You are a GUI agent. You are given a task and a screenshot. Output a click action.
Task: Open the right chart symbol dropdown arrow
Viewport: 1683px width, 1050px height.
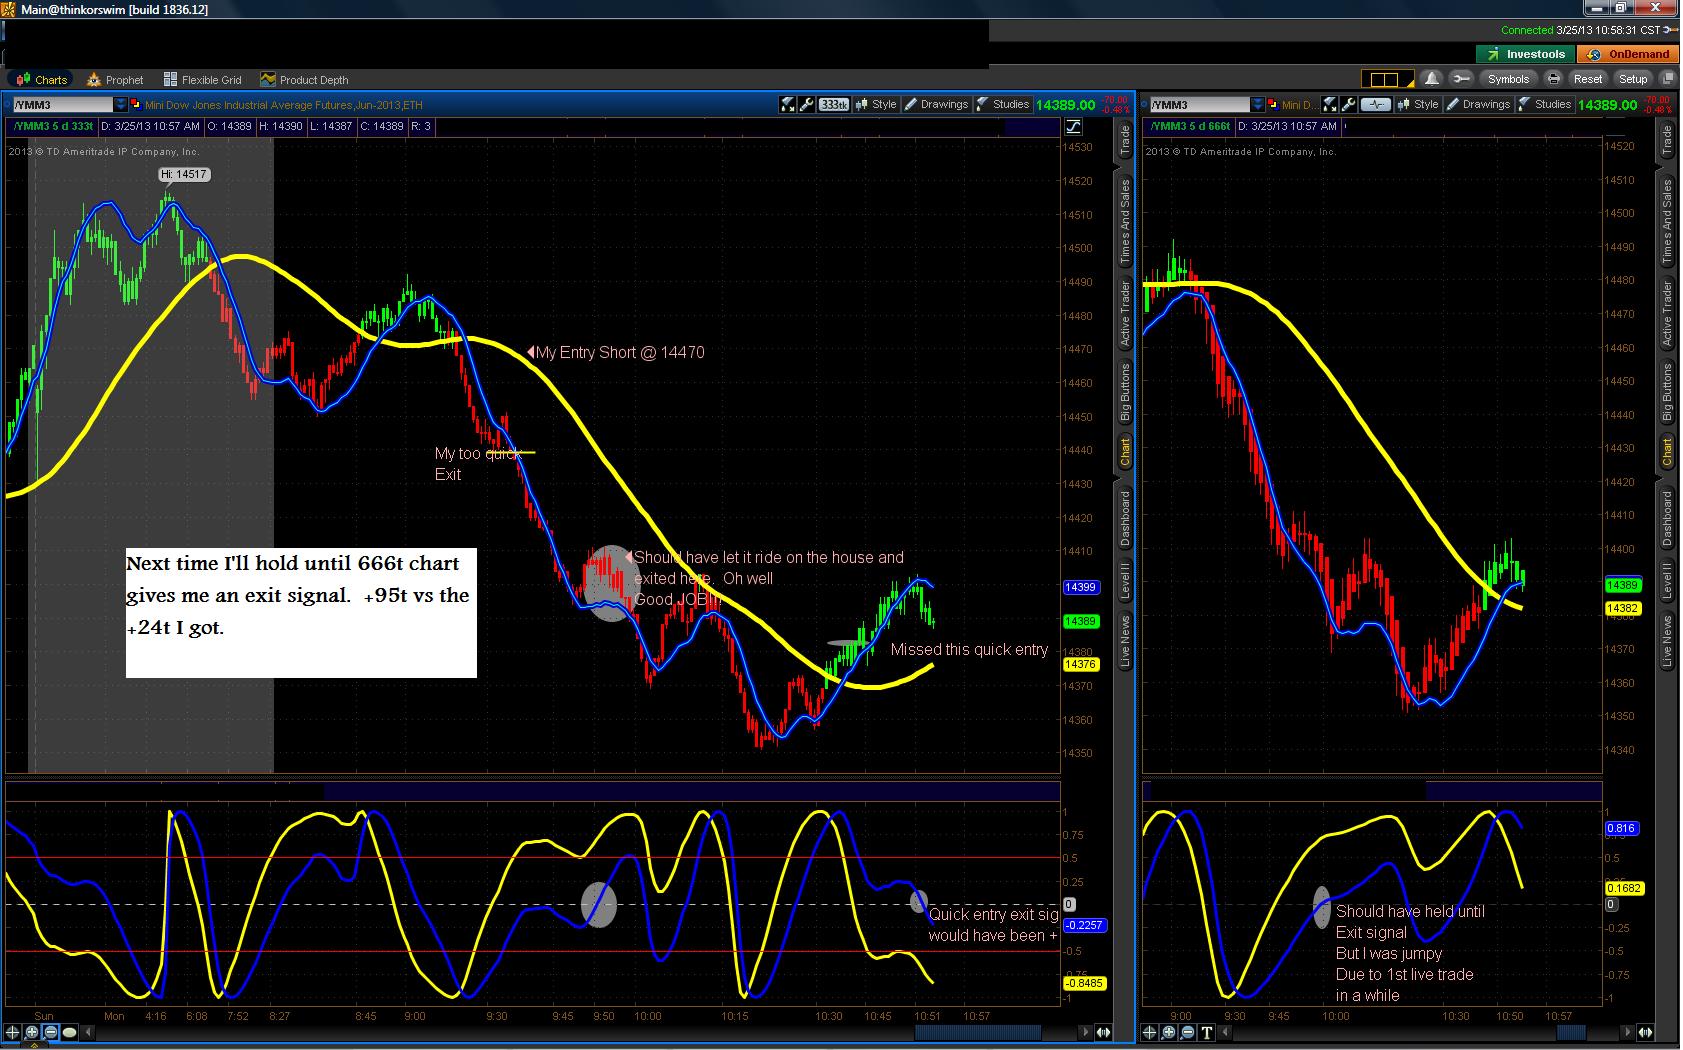click(1259, 105)
